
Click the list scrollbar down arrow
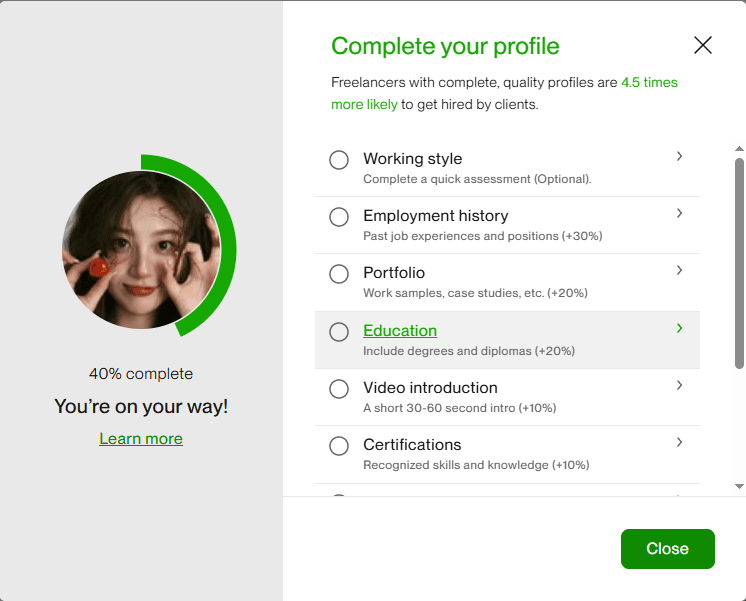[x=739, y=486]
